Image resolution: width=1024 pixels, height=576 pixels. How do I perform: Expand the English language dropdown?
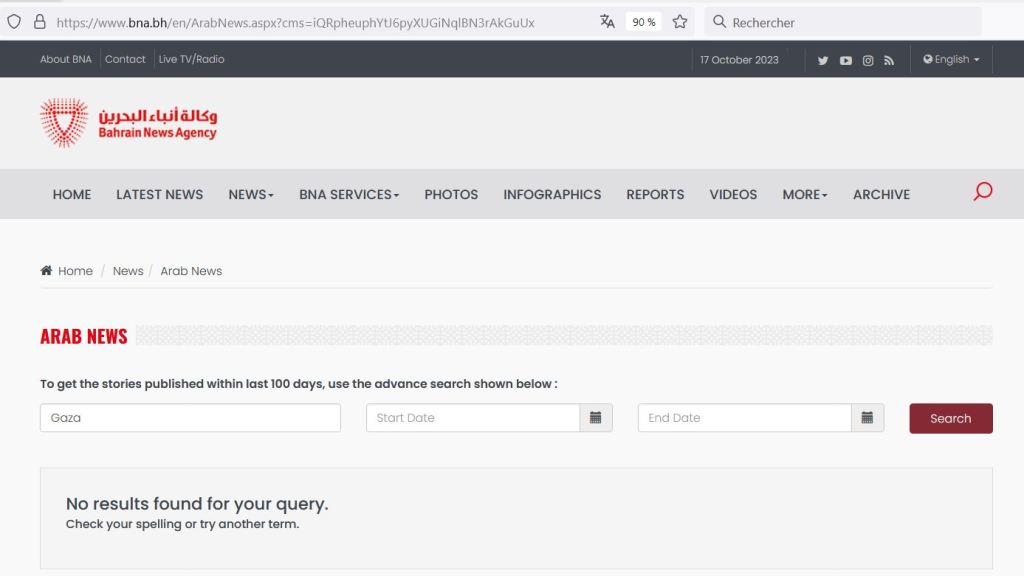point(951,60)
